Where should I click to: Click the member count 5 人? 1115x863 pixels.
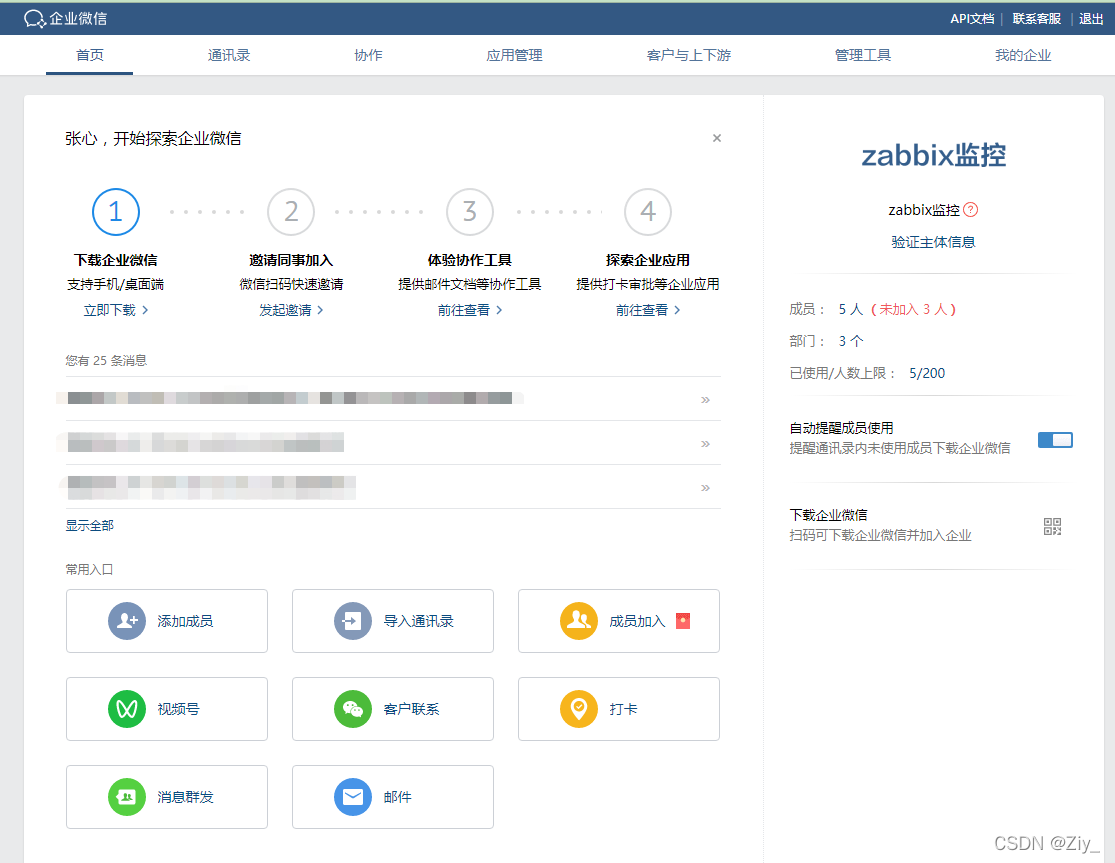point(850,309)
